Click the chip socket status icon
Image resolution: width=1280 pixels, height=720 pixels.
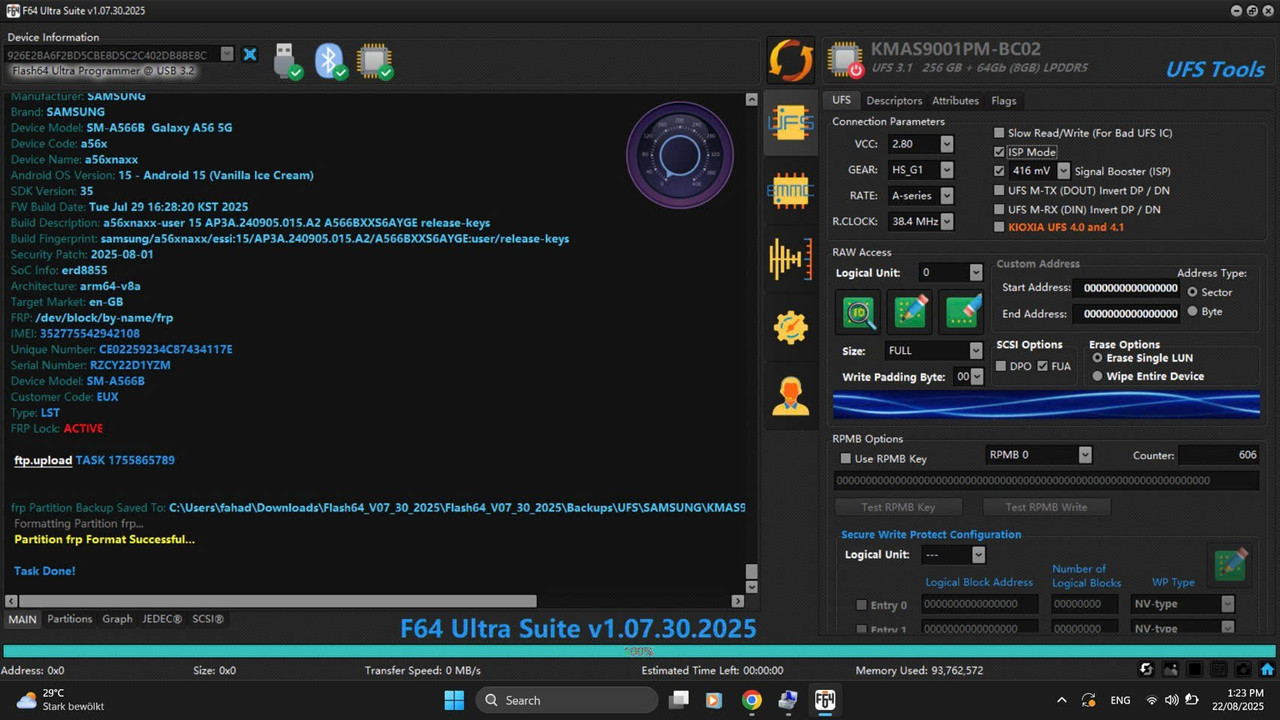375,60
